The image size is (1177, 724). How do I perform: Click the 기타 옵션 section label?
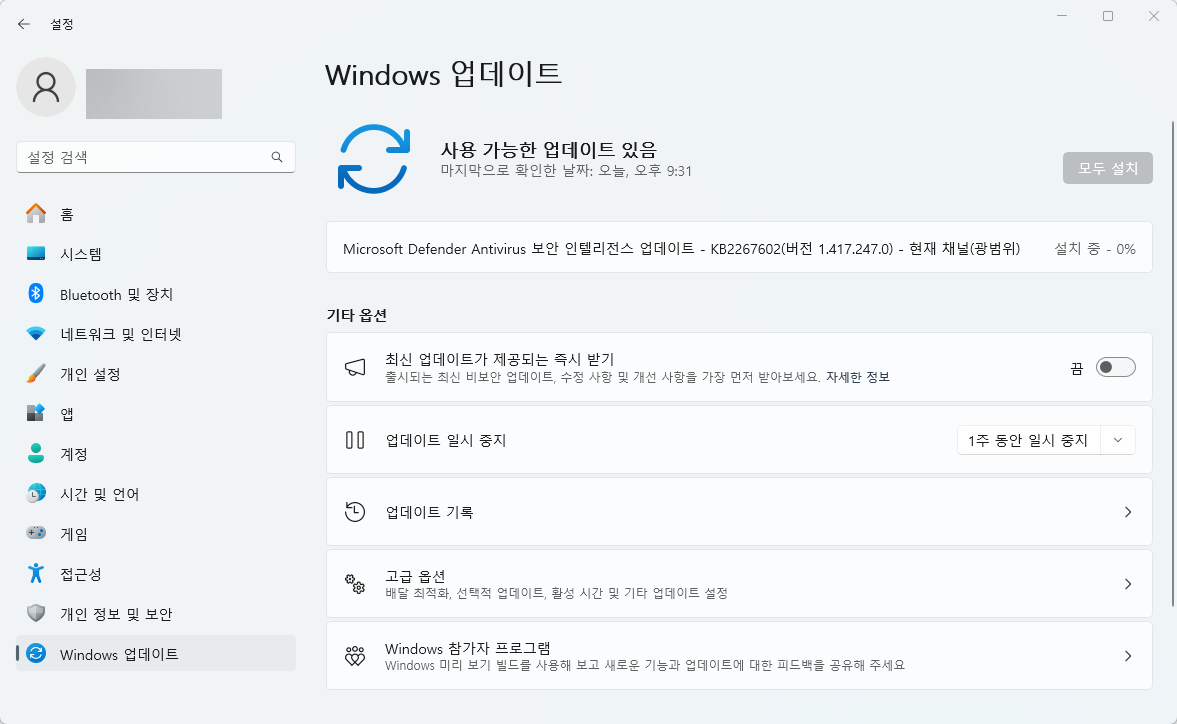click(357, 315)
